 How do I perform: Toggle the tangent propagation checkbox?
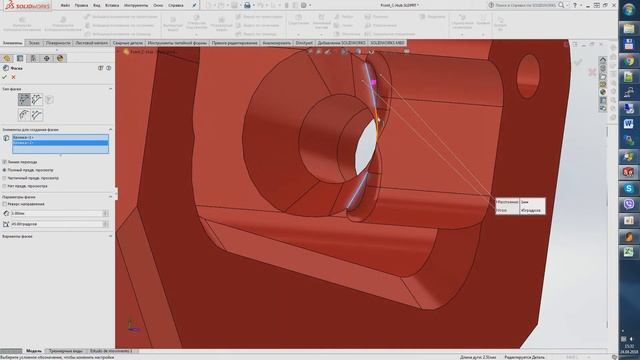tap(4, 162)
